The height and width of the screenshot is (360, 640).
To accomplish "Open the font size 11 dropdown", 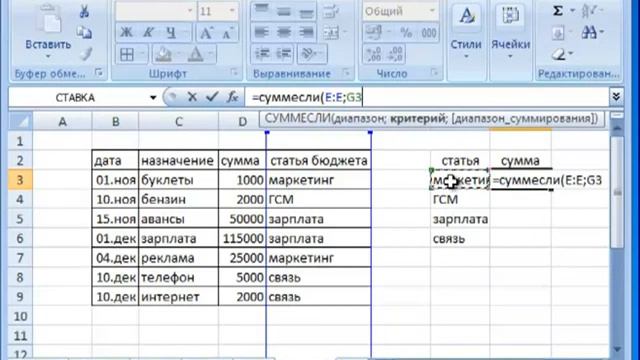I will (x=232, y=11).
